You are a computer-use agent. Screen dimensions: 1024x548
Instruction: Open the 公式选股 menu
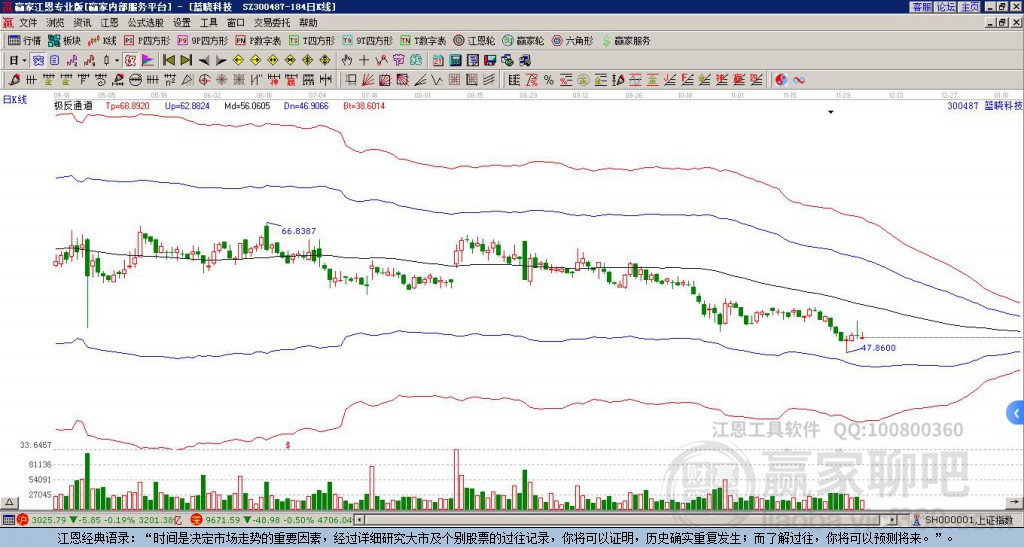click(146, 23)
